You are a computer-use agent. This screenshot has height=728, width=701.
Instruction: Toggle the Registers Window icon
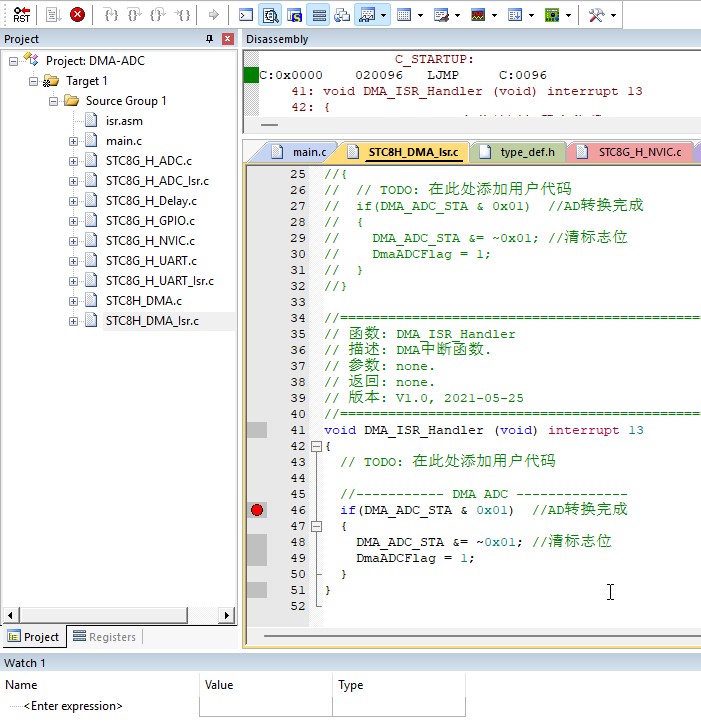[318, 15]
